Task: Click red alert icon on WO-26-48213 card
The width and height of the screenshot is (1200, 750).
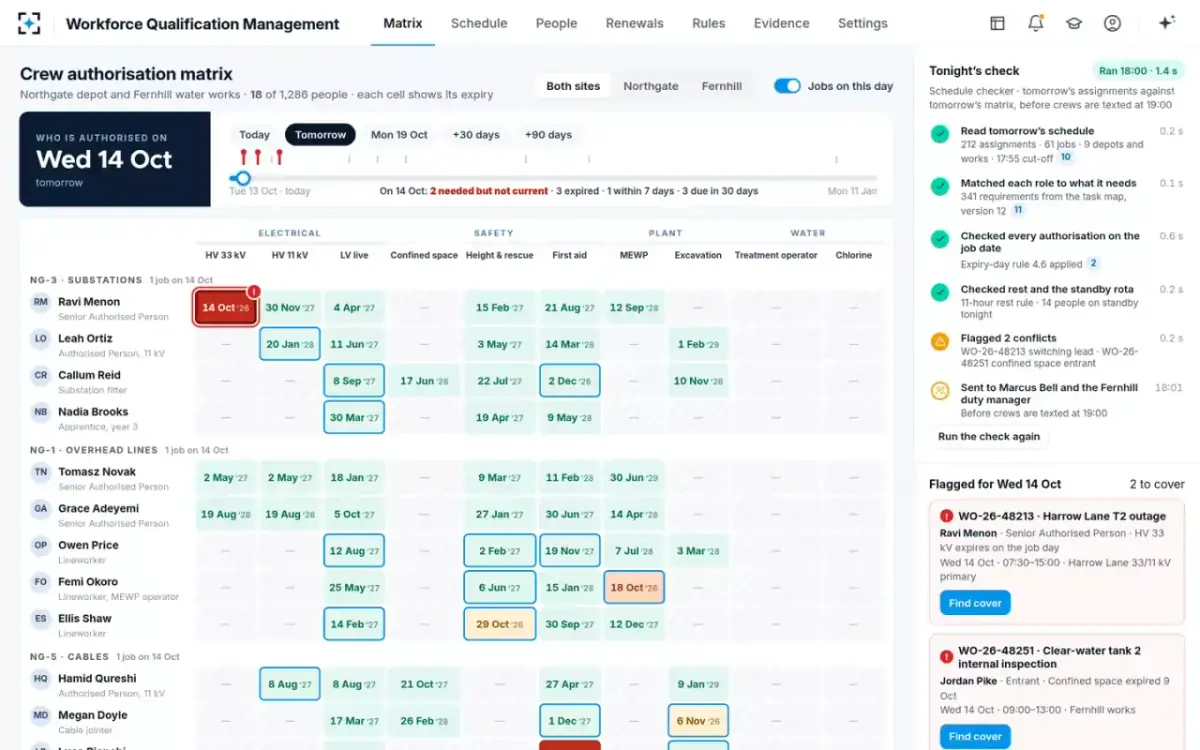Action: click(x=946, y=516)
